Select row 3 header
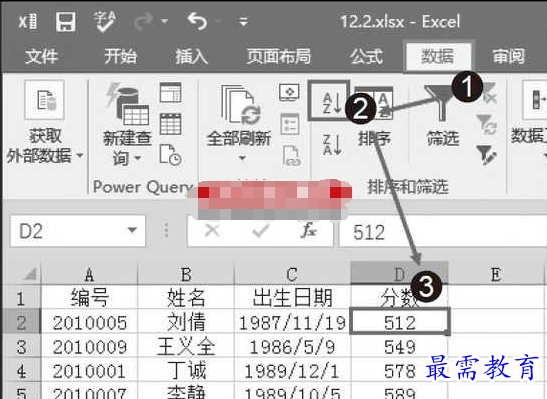The image size is (547, 399). coord(22,347)
